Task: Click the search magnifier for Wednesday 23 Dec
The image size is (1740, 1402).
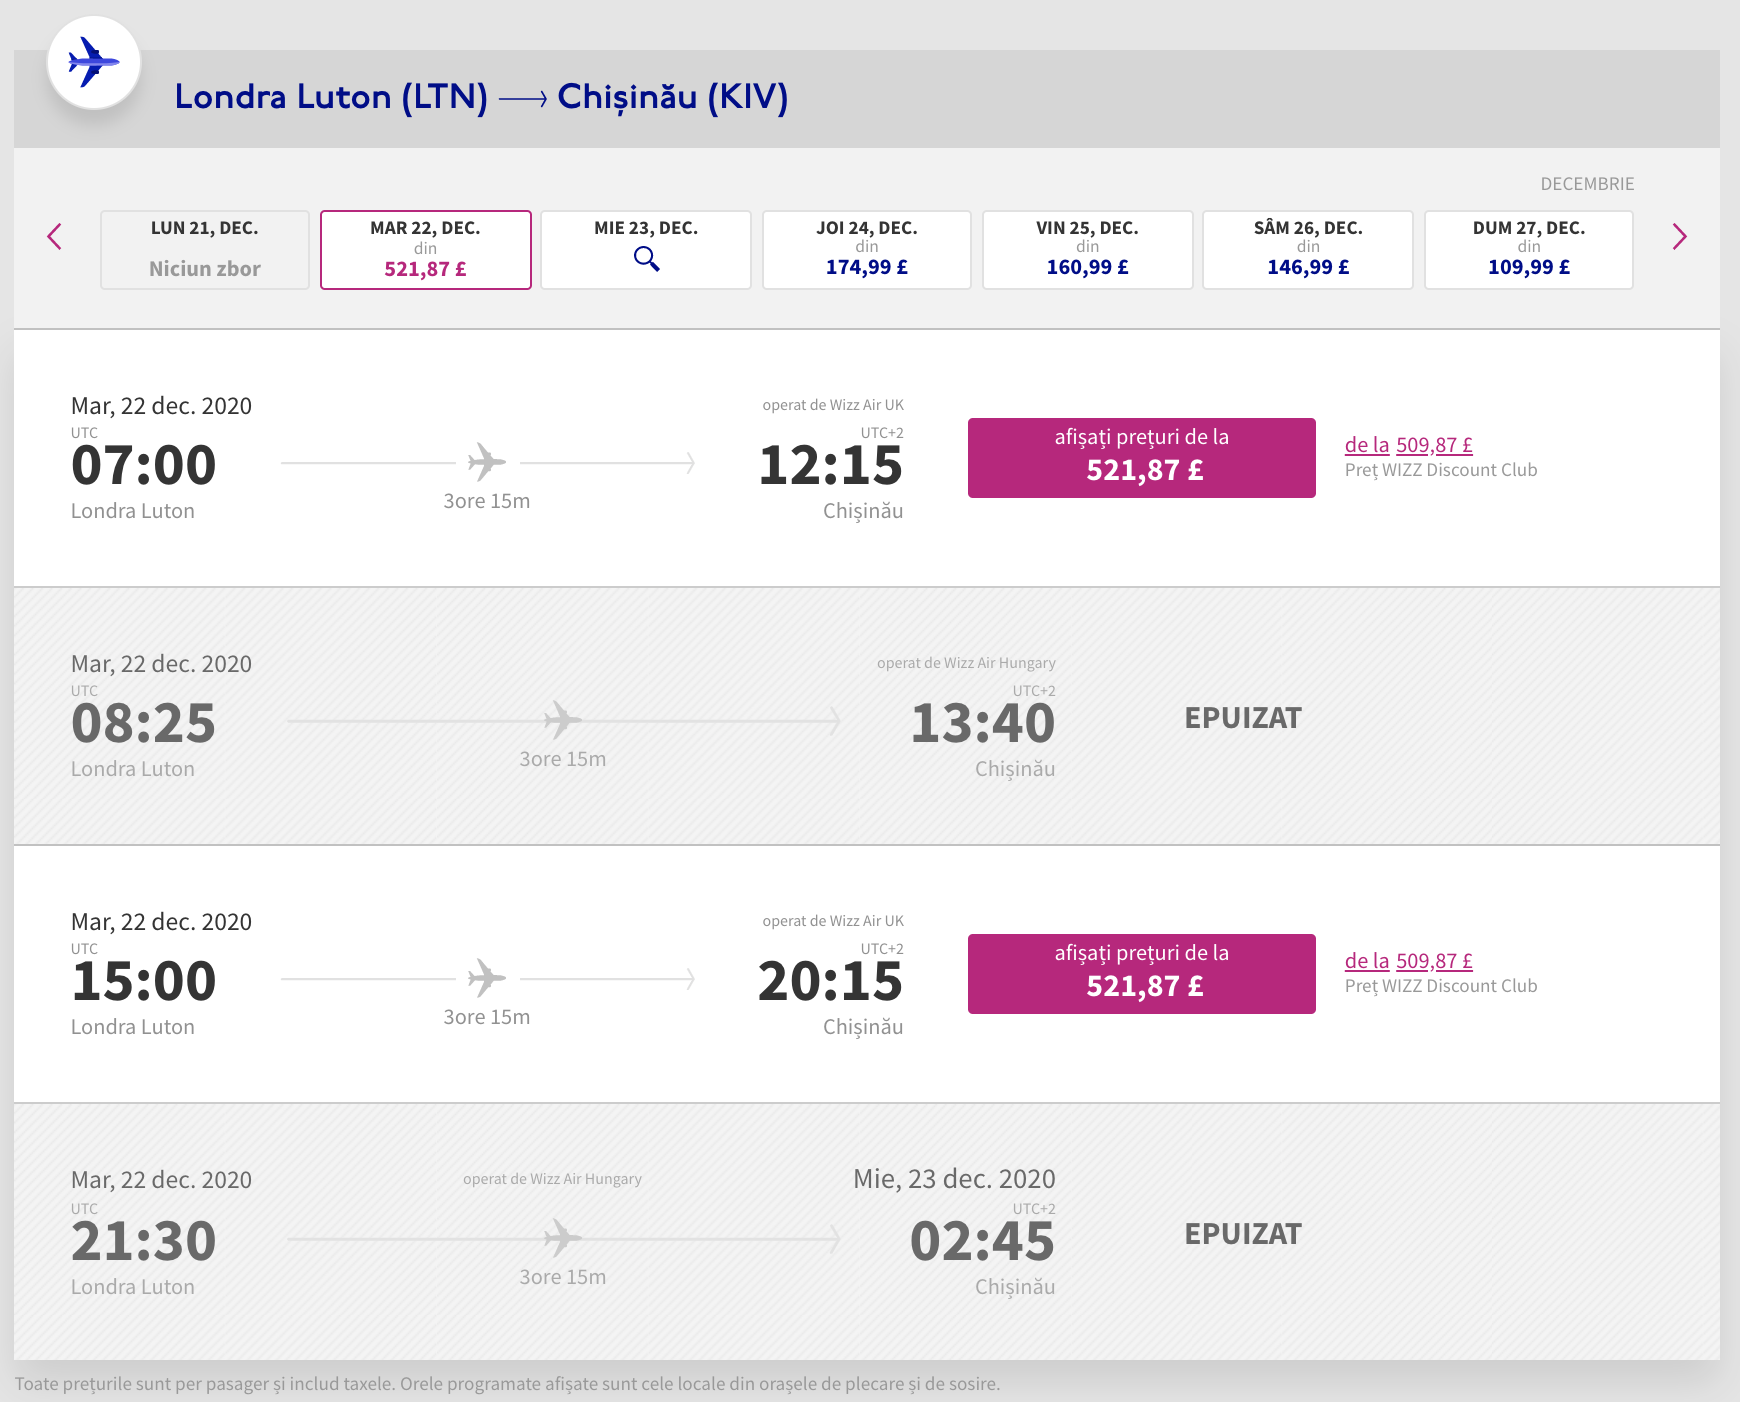Action: pos(646,259)
